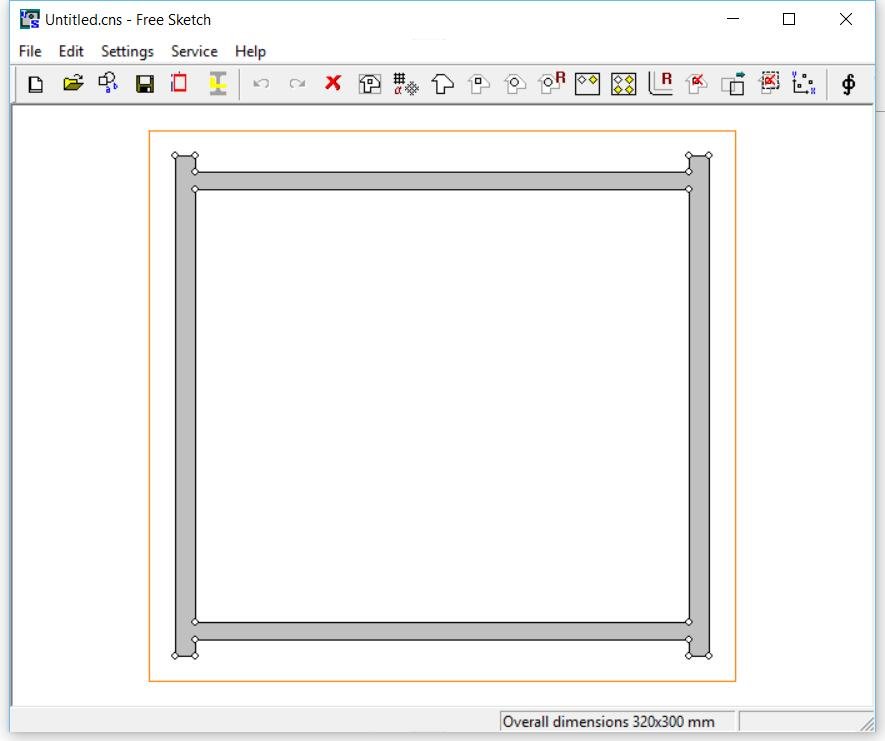This screenshot has width=885, height=741.
Task: Save the sketch with the floppy disk icon
Action: point(145,84)
